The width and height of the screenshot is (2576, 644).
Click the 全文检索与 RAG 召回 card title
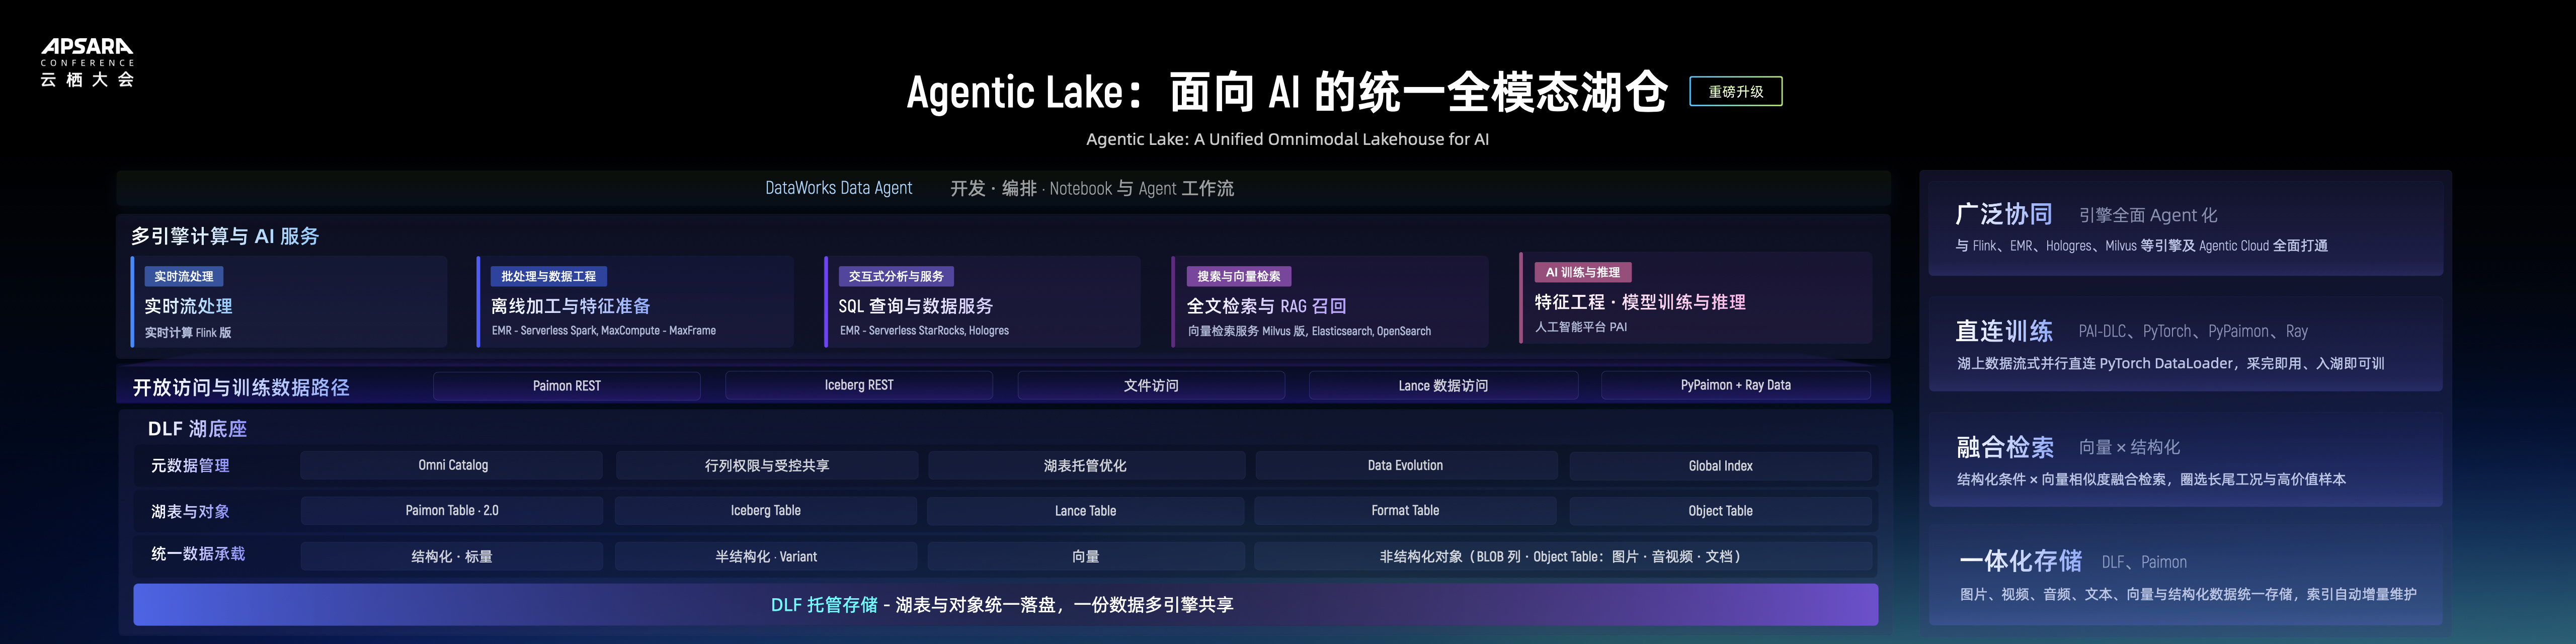tap(1266, 306)
